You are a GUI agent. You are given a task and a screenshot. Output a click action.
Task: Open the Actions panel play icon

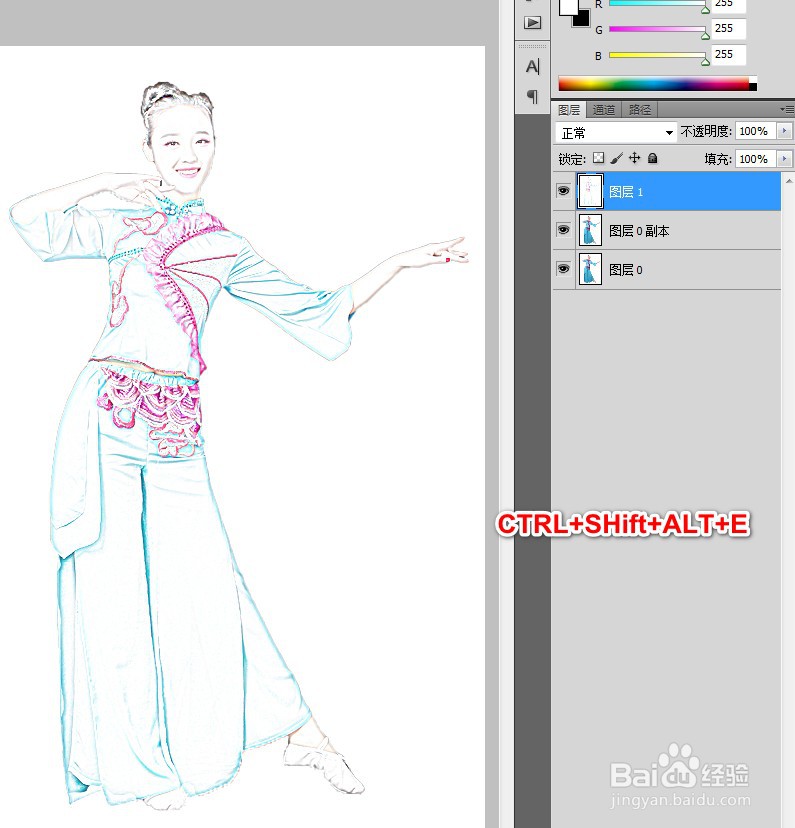532,23
